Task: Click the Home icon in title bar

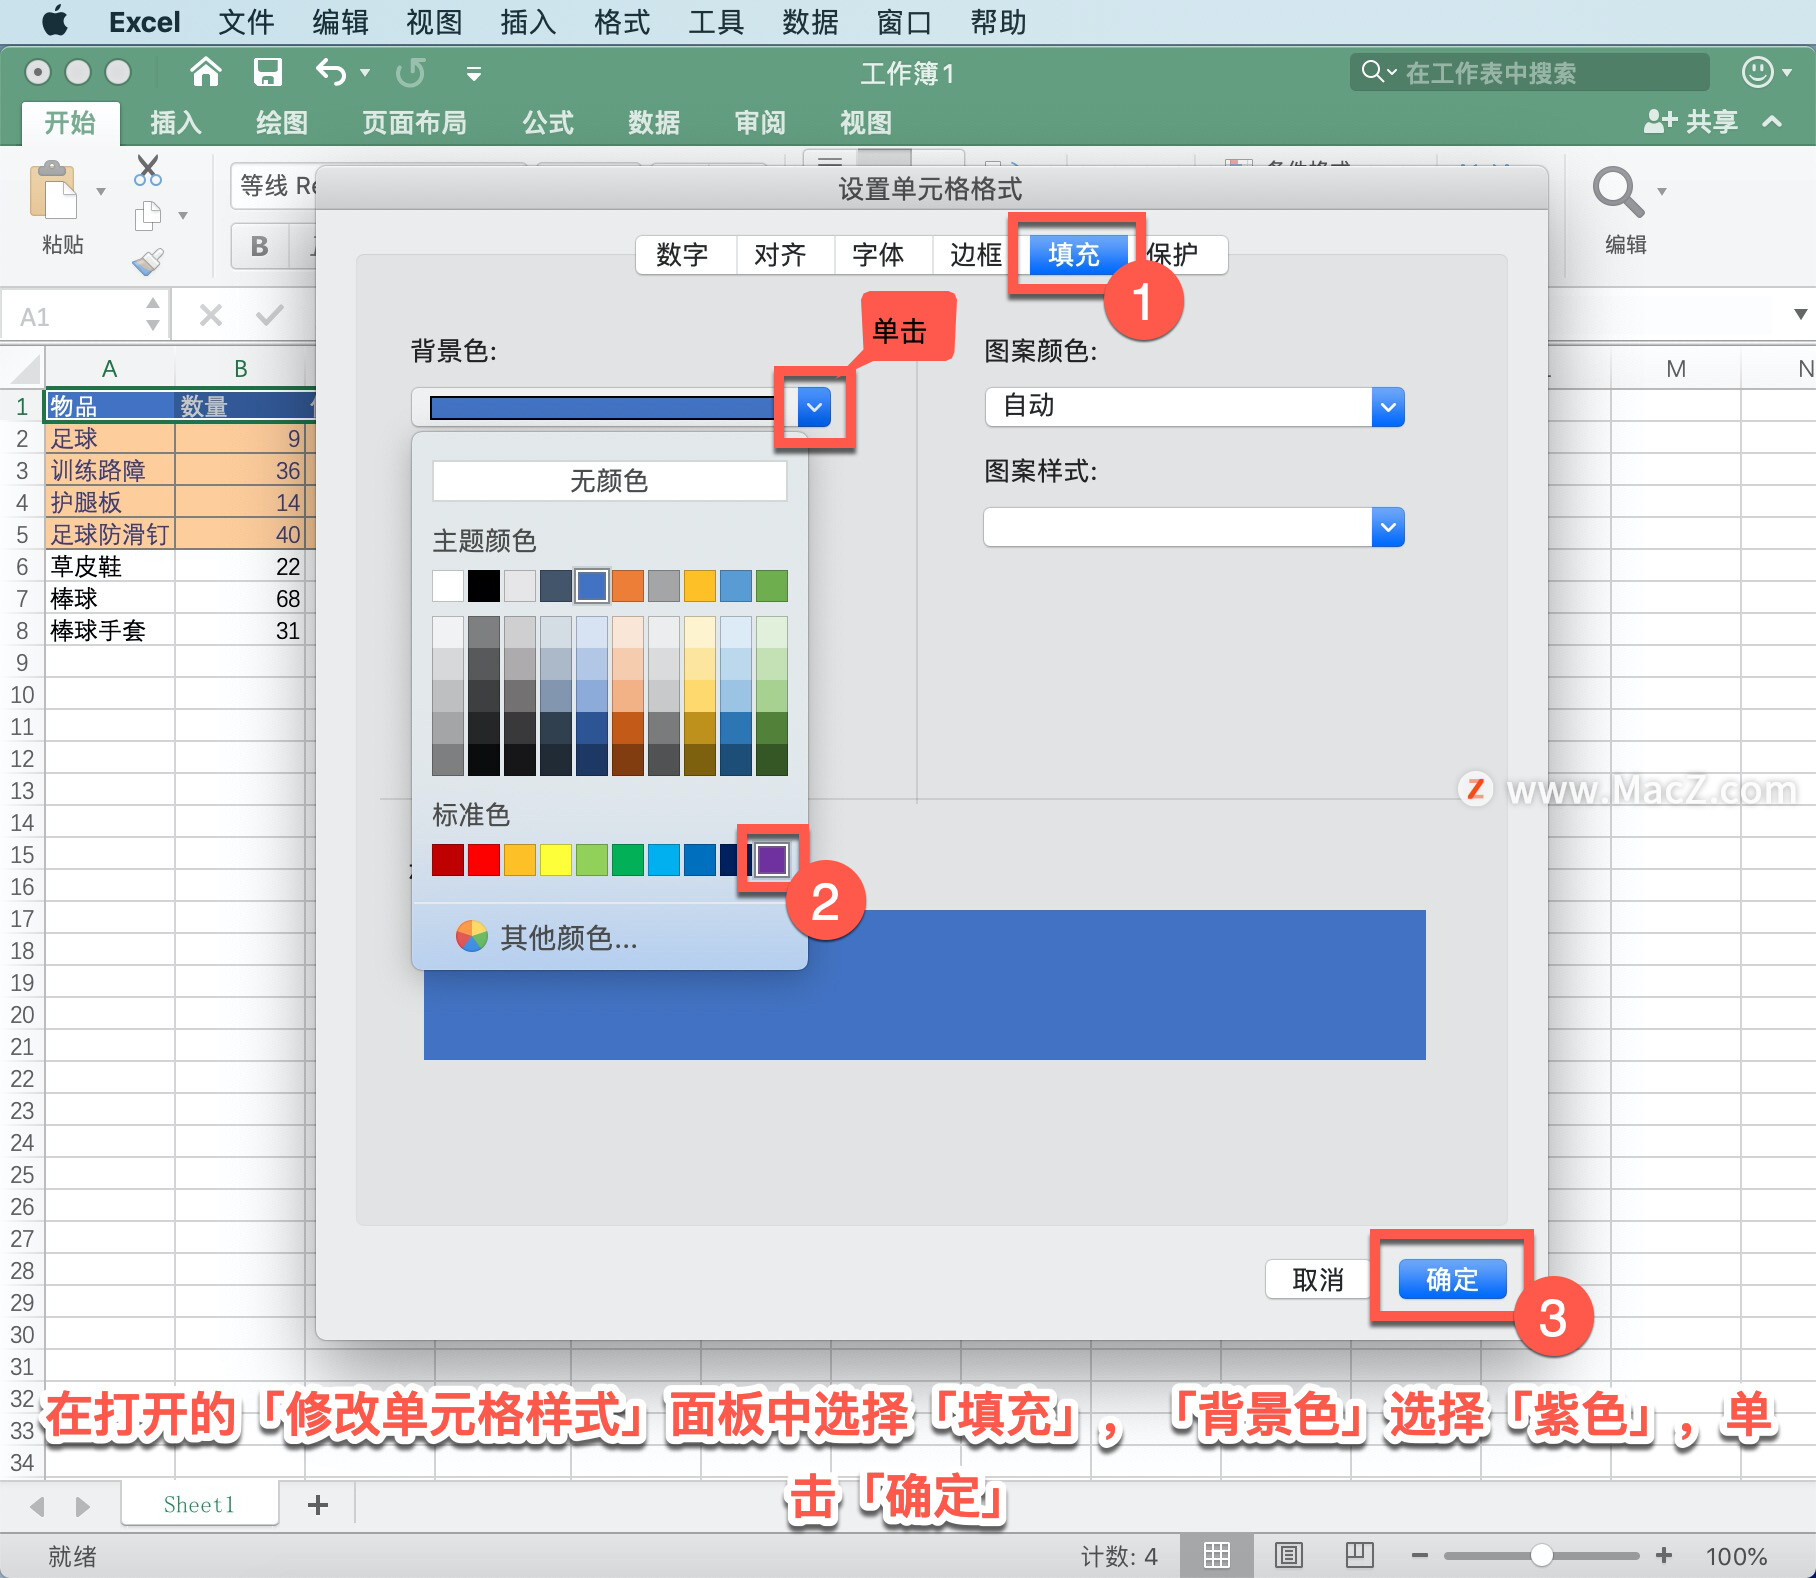Action: point(206,72)
